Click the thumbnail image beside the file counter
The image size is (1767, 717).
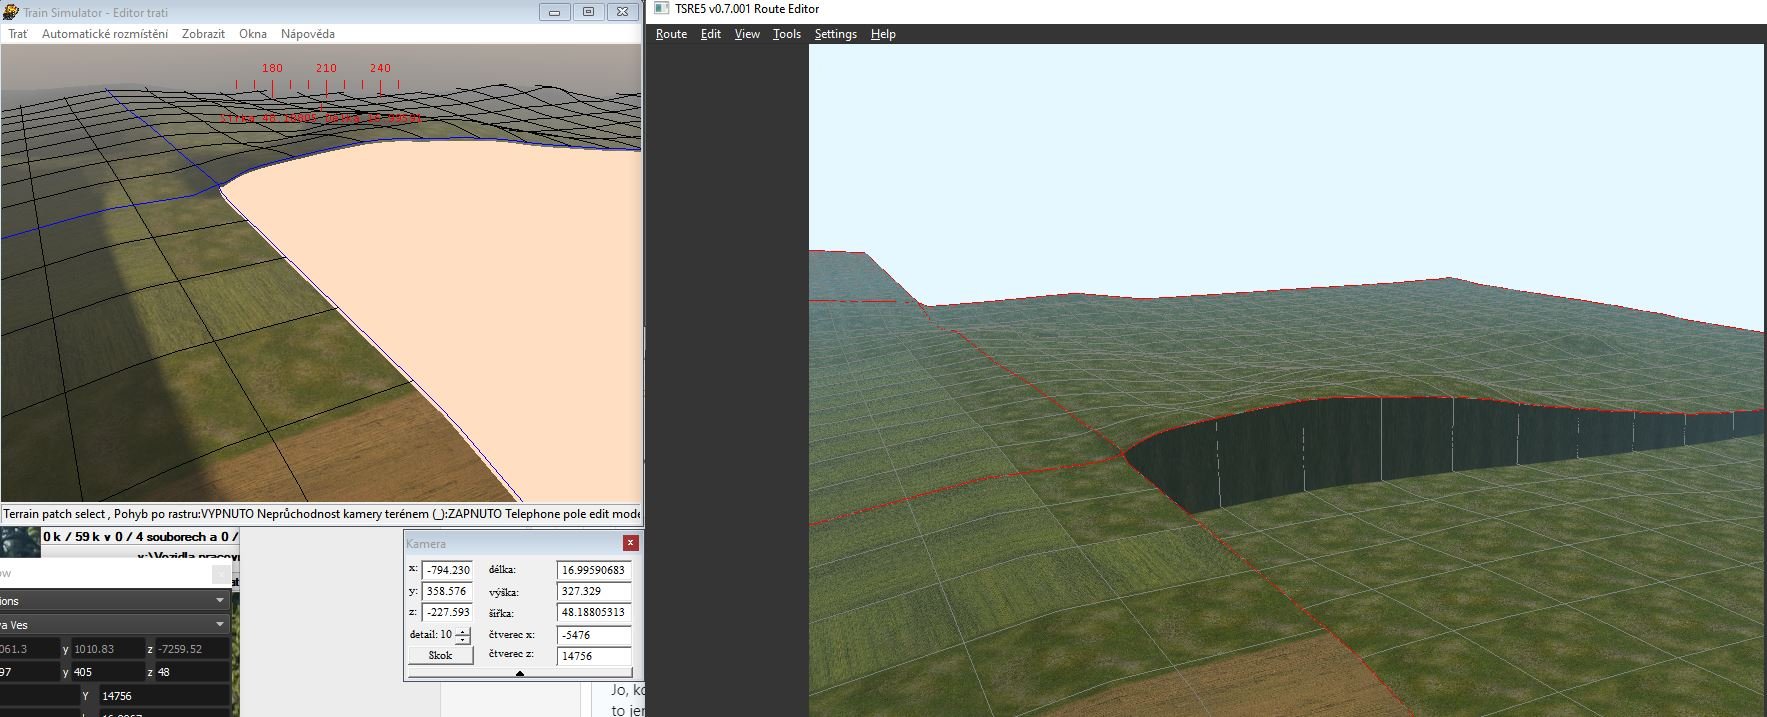point(20,542)
